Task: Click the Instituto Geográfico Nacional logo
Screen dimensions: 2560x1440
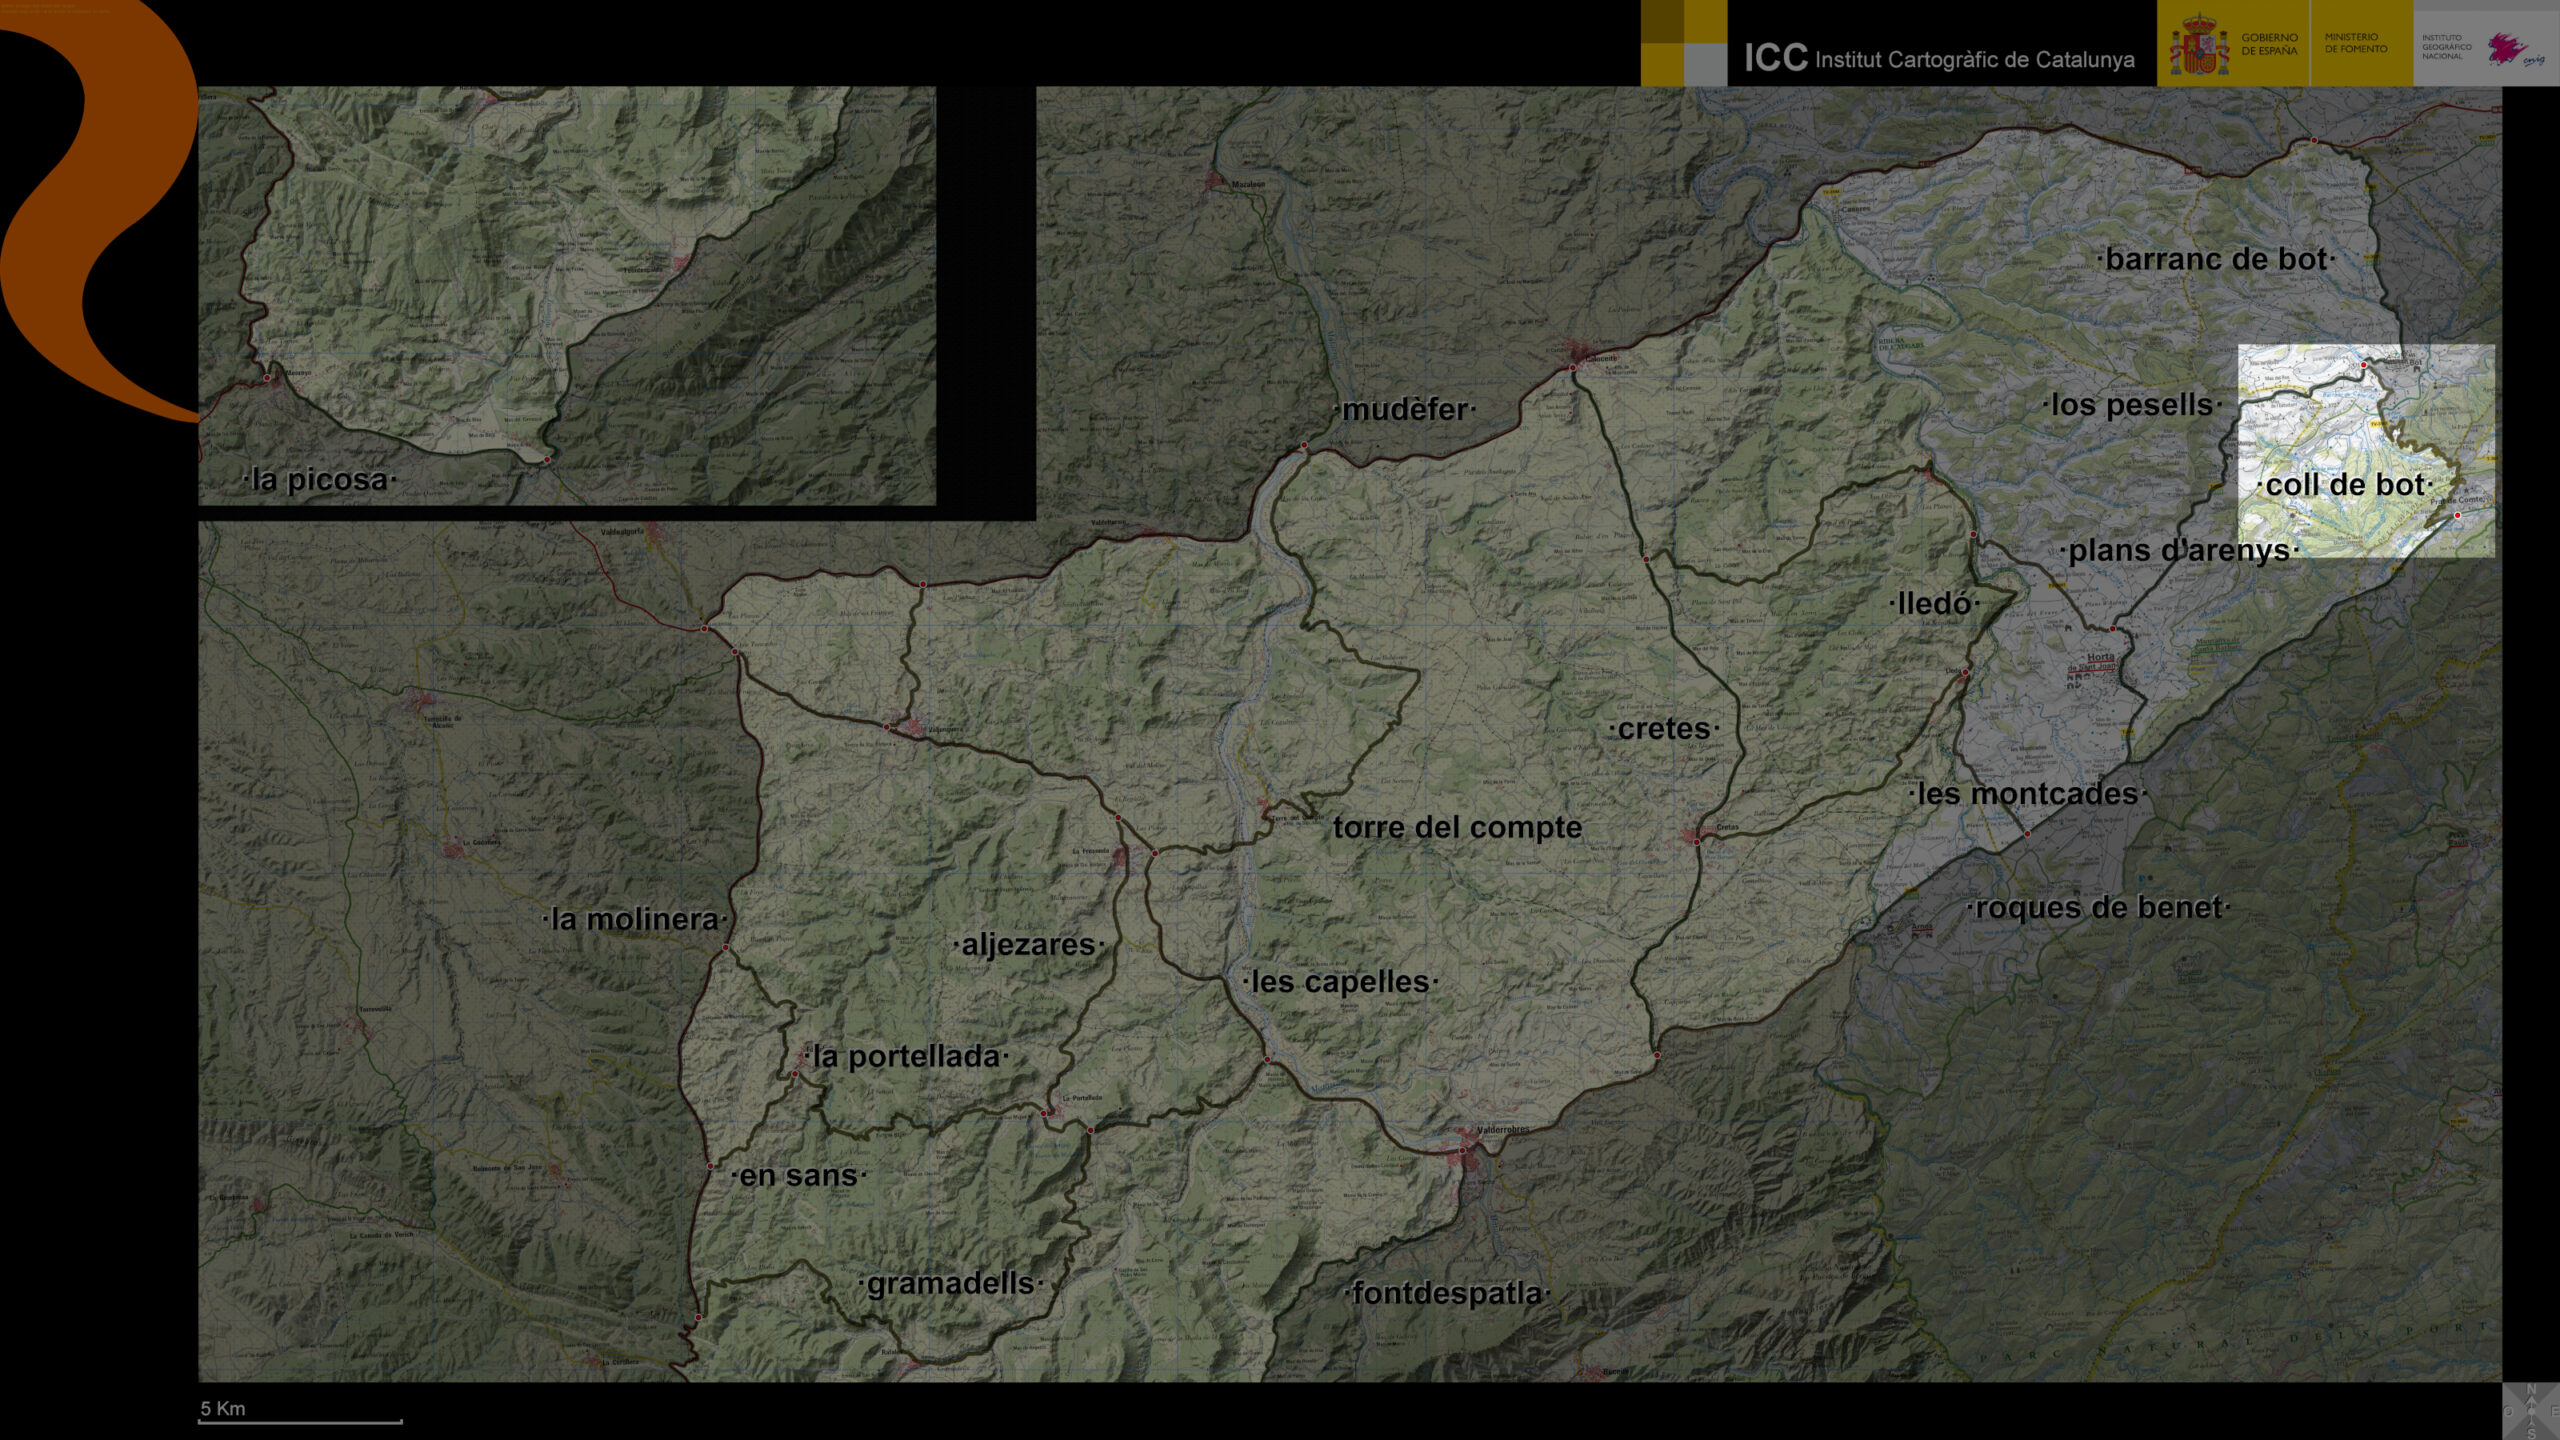Action: pyautogui.click(x=2486, y=47)
